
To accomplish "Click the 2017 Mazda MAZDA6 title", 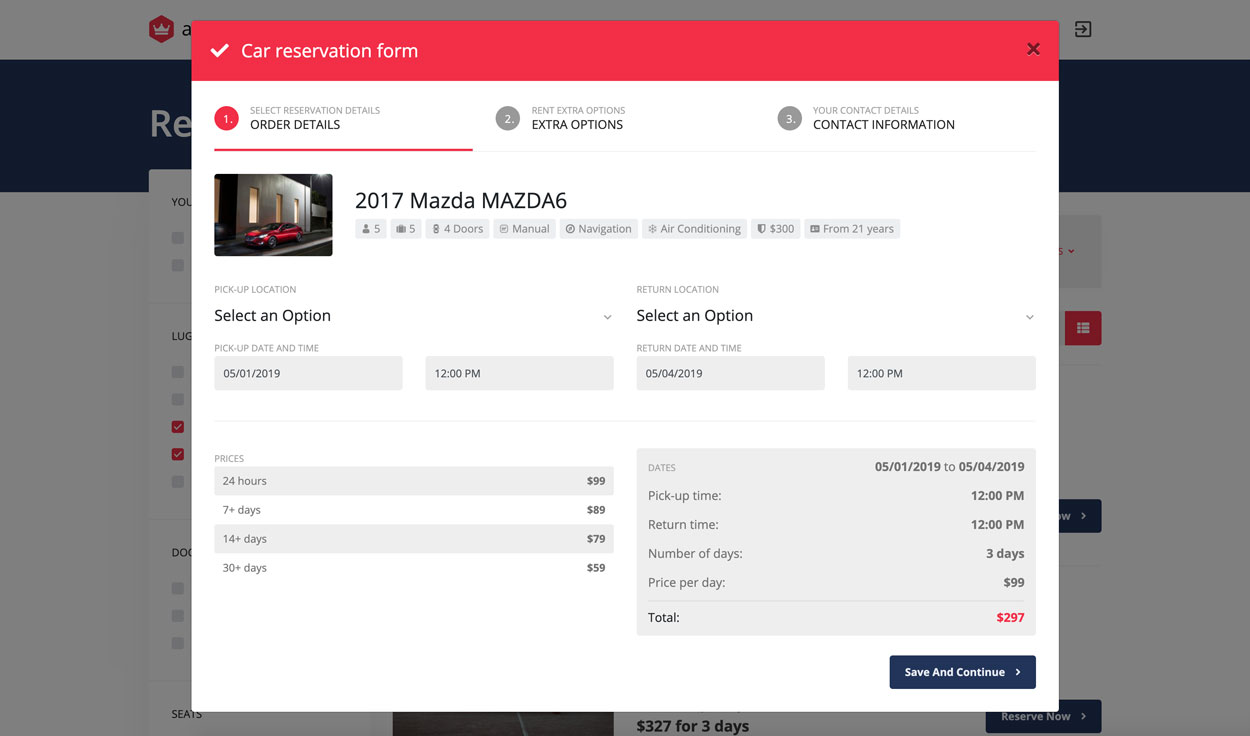I will point(461,200).
